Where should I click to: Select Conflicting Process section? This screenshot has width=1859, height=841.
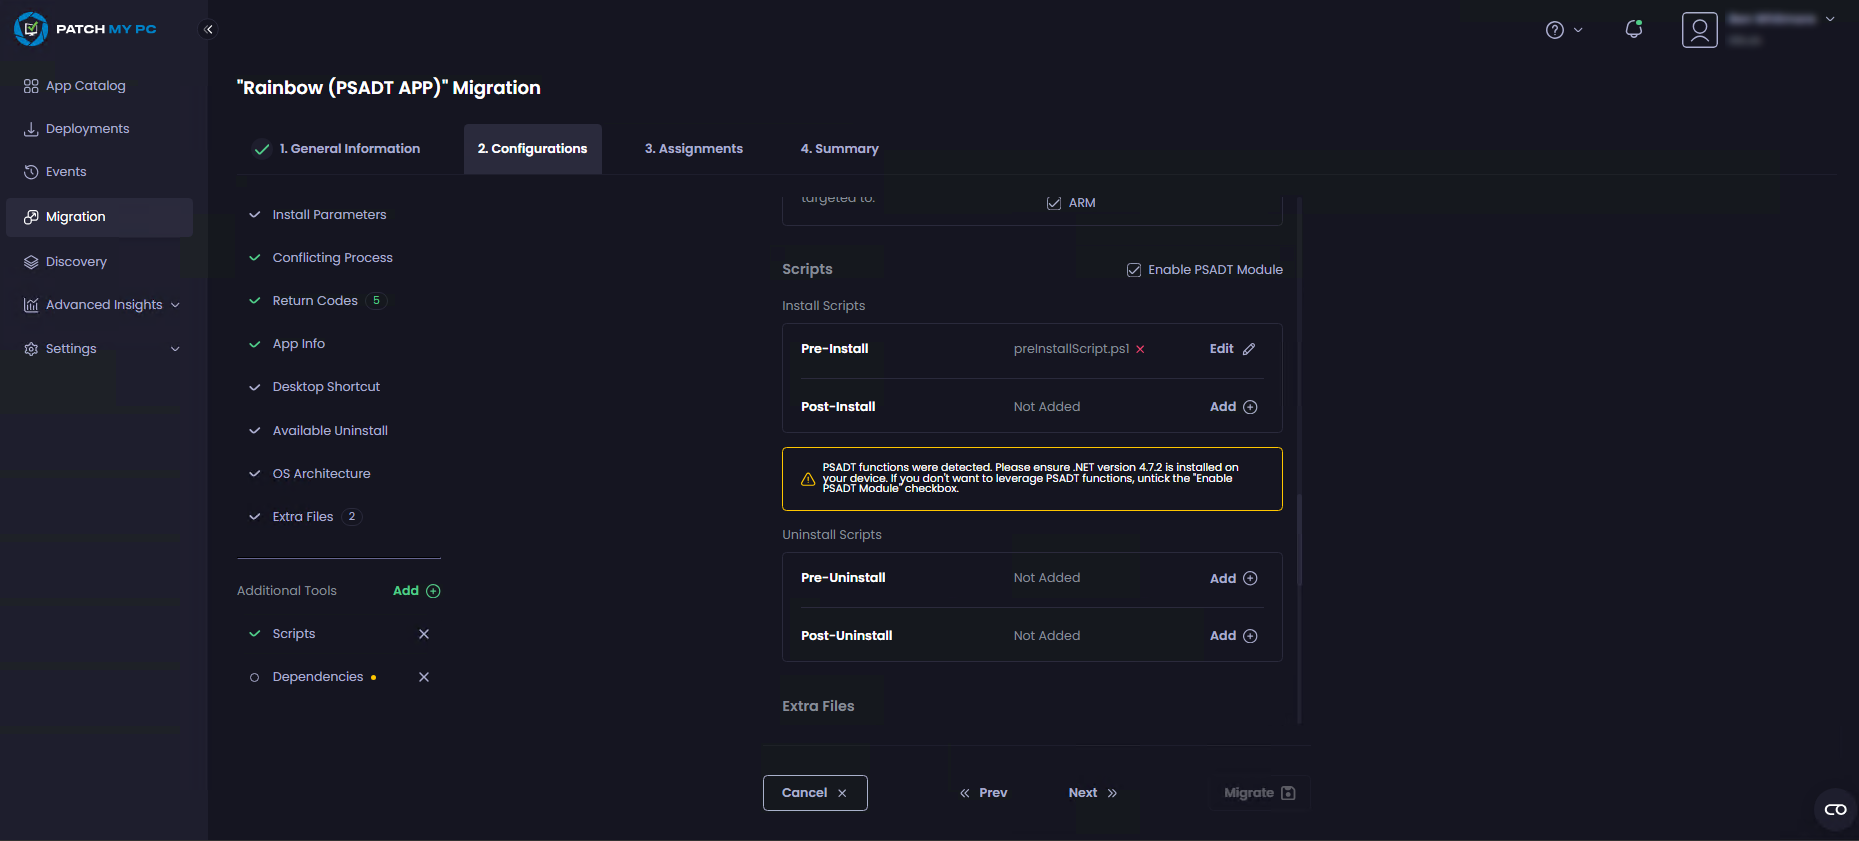tap(332, 258)
